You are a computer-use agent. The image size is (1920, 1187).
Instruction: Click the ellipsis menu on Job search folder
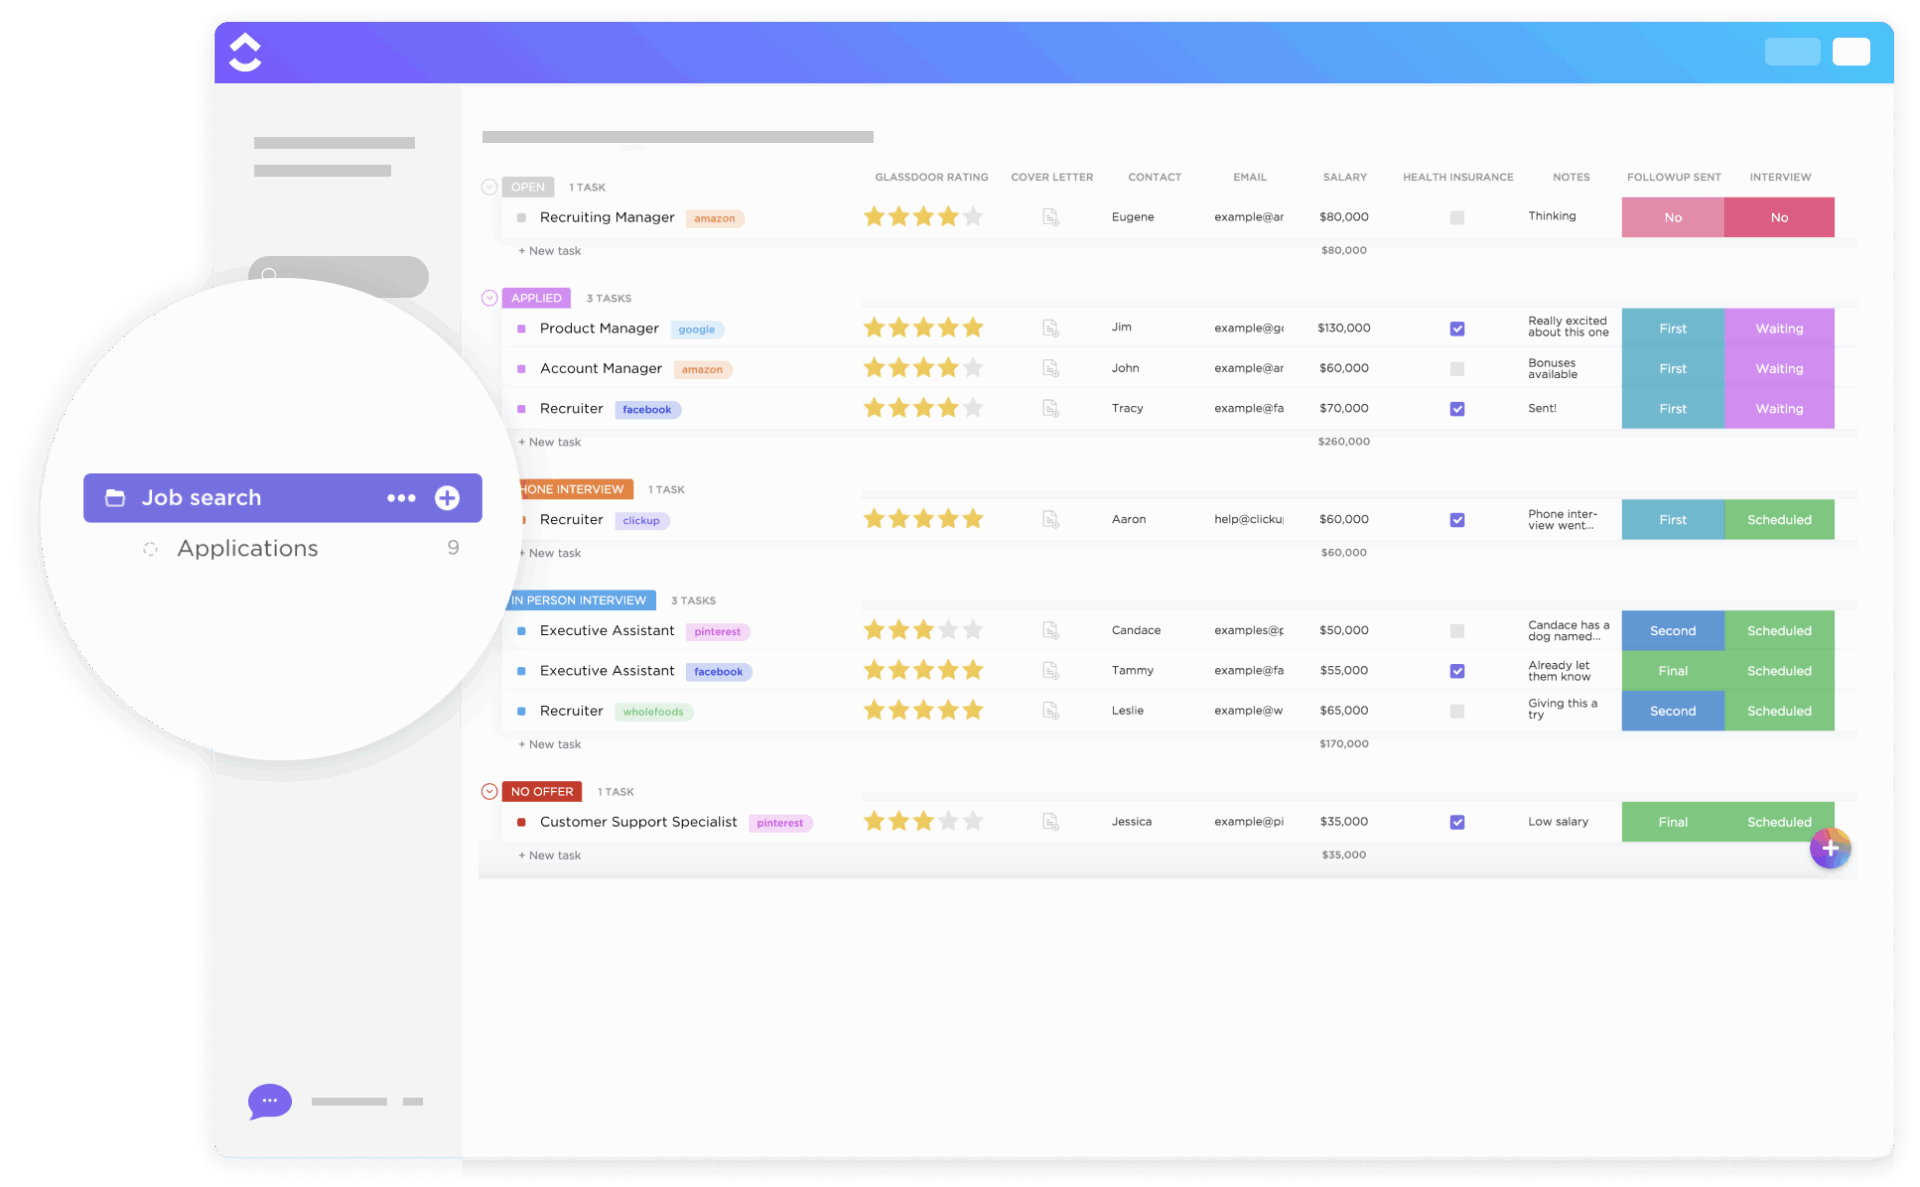point(401,497)
